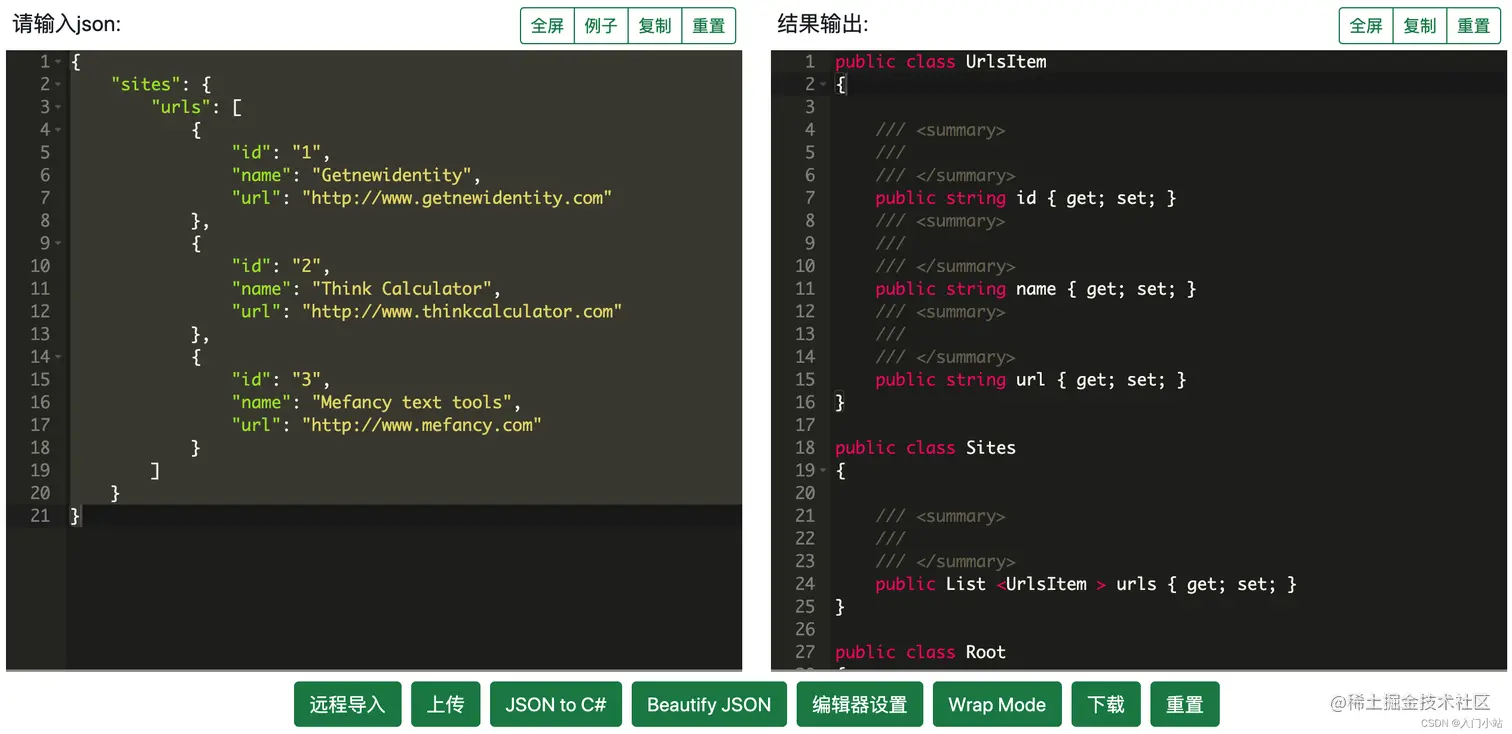Click the http://www.thinkcalculator.com url string

pyautogui.click(x=462, y=312)
